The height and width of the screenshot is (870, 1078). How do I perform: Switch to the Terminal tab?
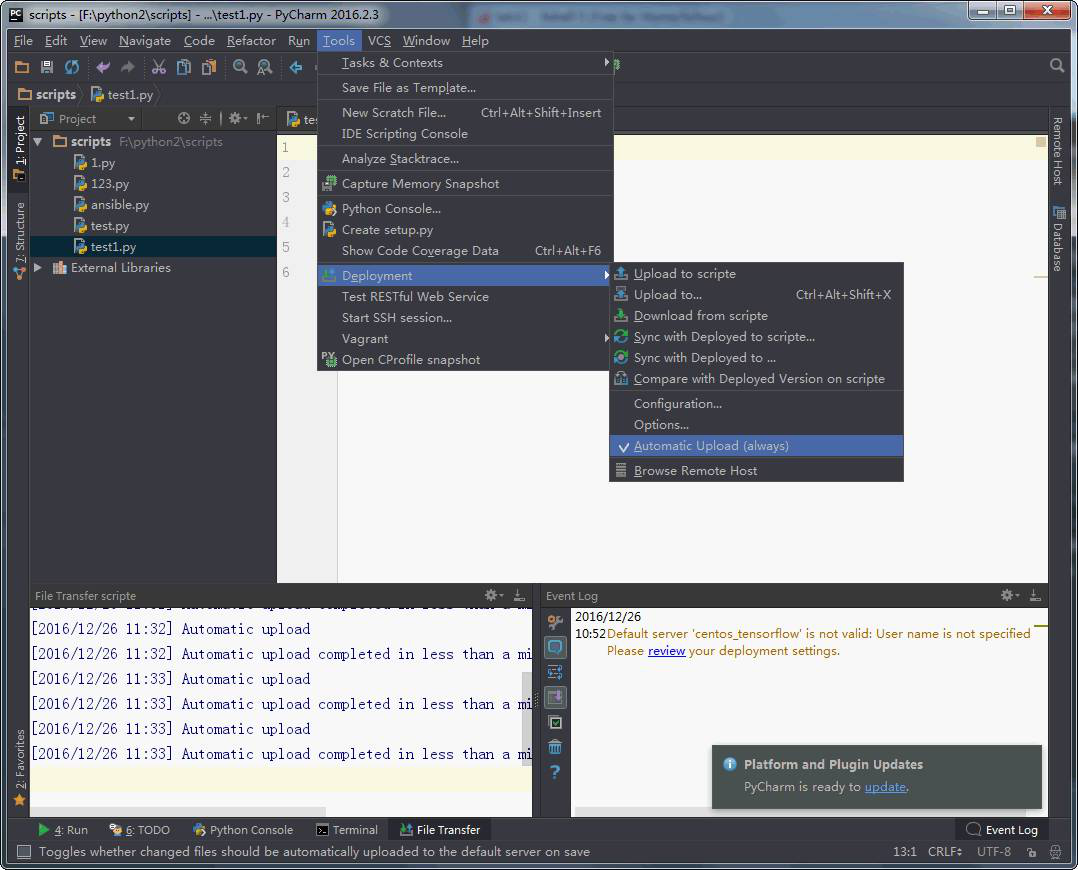click(x=347, y=830)
